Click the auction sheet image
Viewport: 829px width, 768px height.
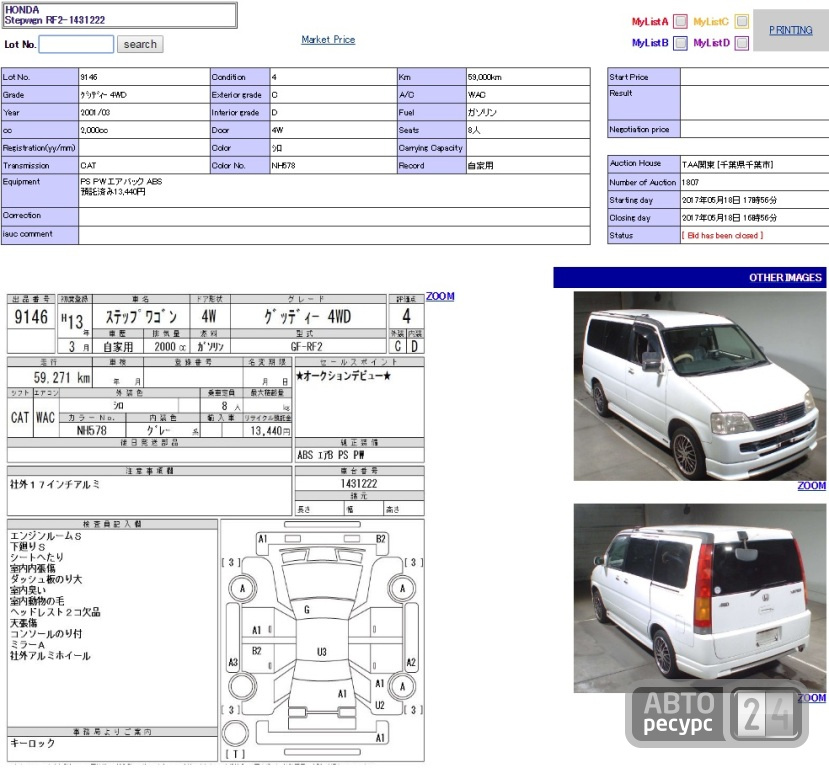[216, 528]
